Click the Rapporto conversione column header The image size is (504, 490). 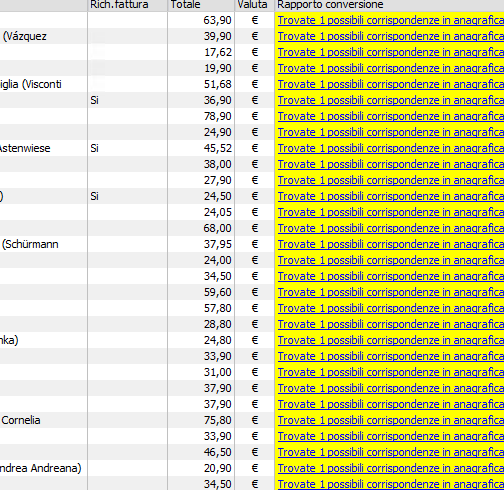389,5
